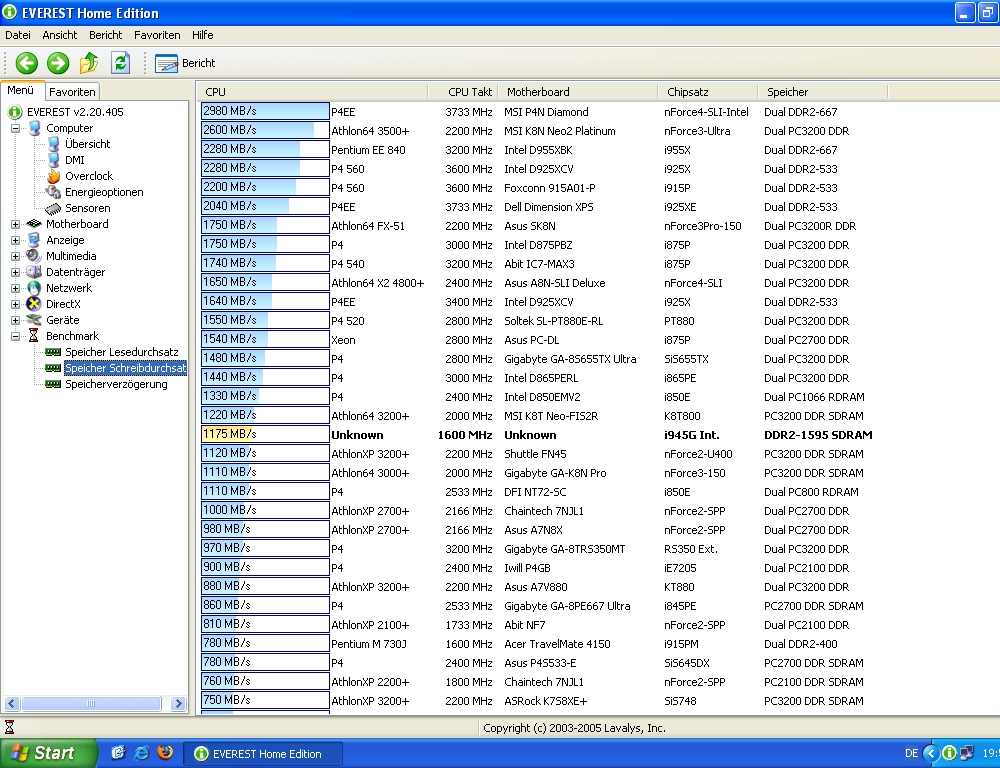1000x768 pixels.
Task: Expand the Motherboard tree node
Action: [15, 225]
